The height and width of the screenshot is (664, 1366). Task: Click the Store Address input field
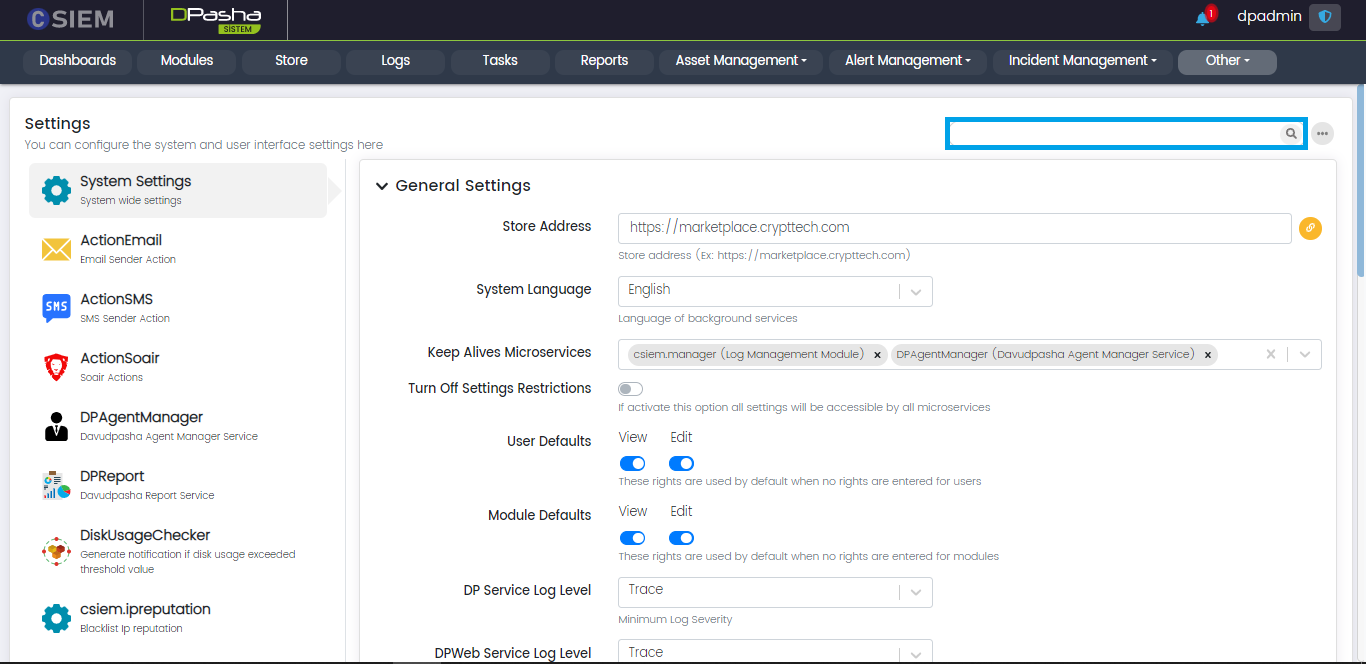click(x=954, y=228)
